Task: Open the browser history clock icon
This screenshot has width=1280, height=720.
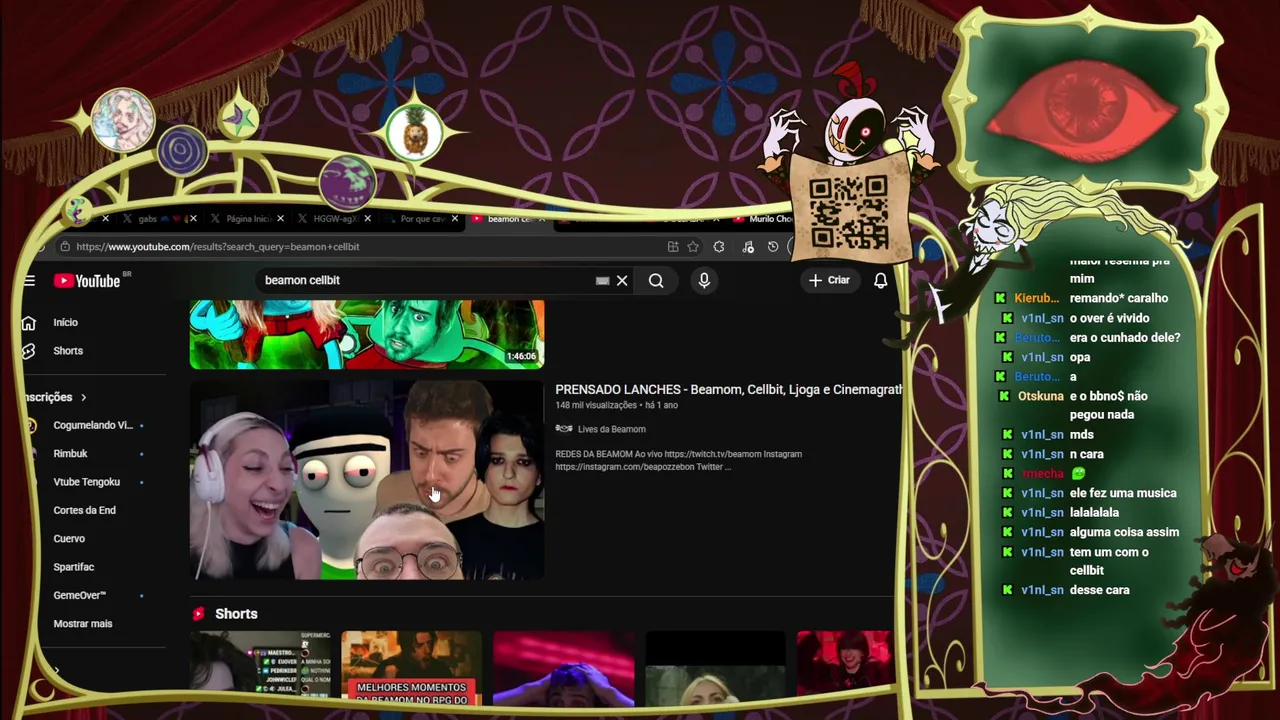Action: tap(773, 247)
